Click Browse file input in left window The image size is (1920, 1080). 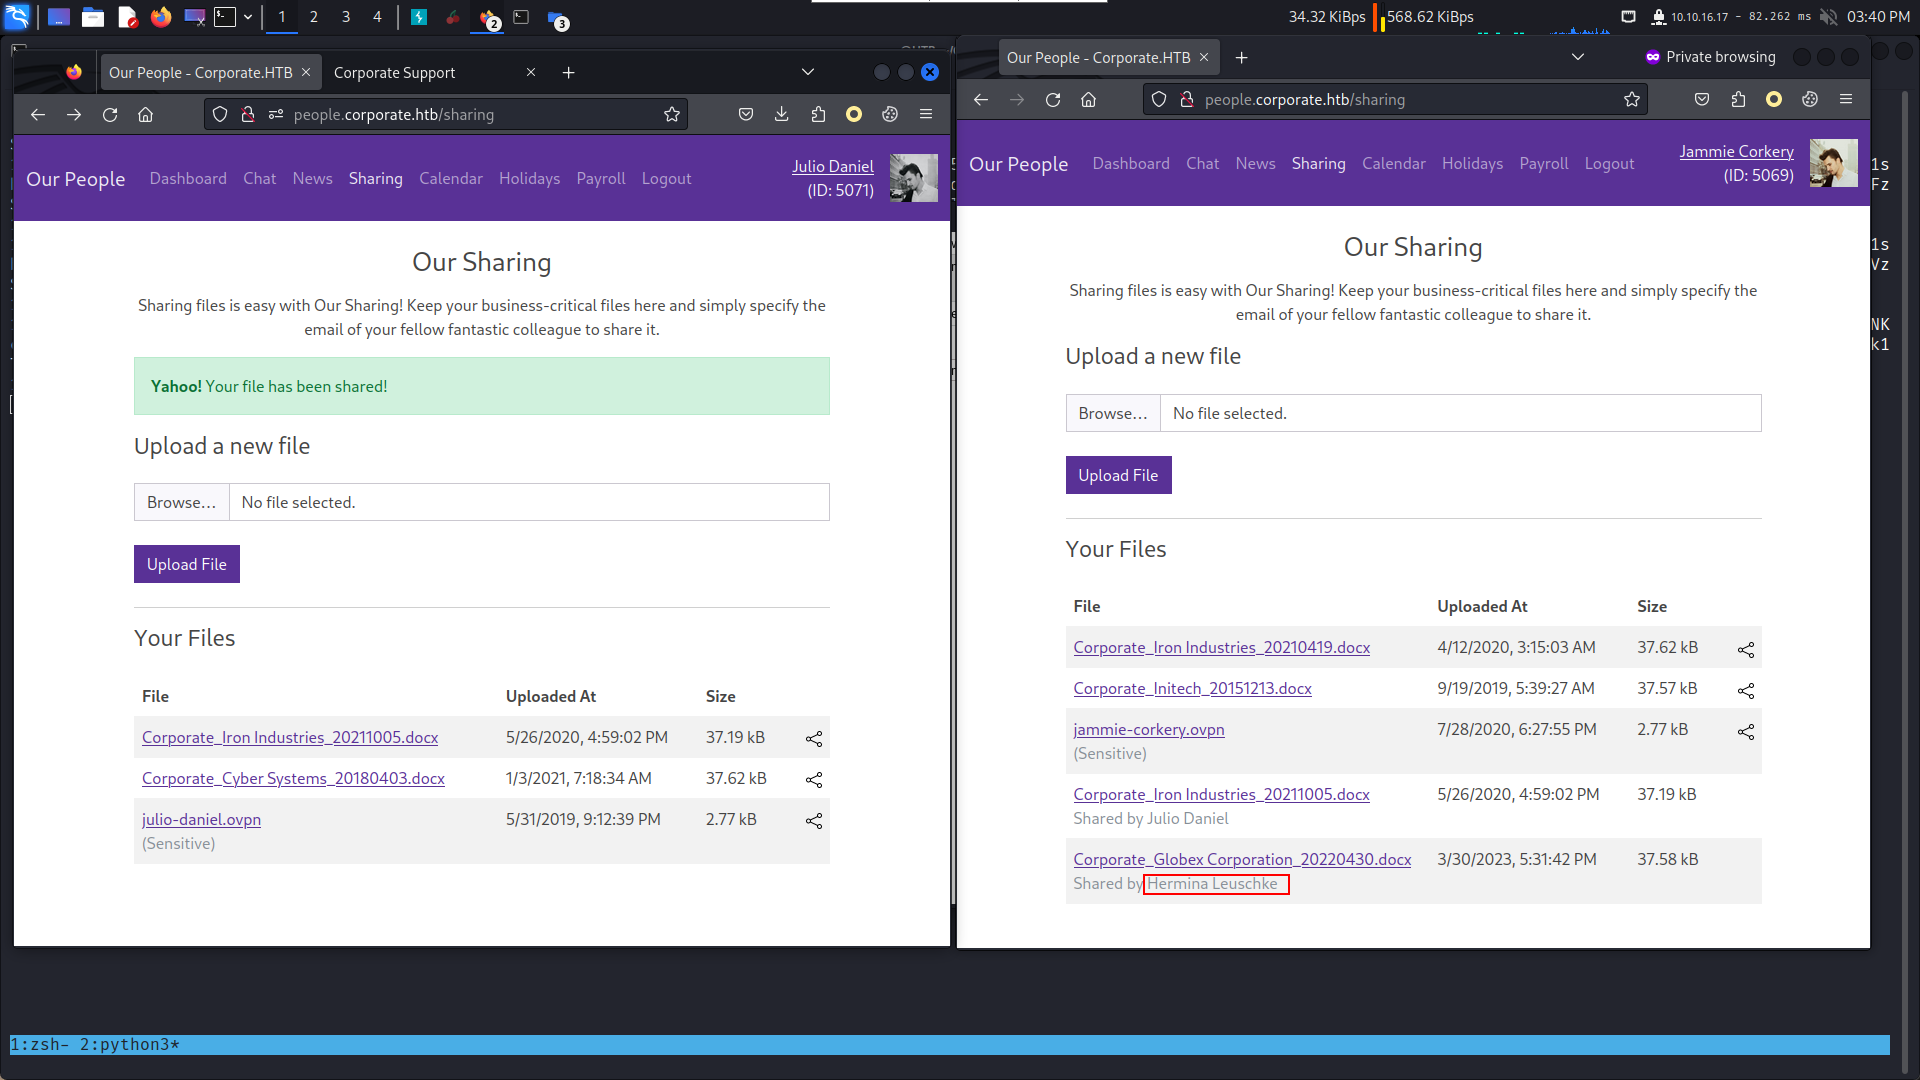(182, 503)
